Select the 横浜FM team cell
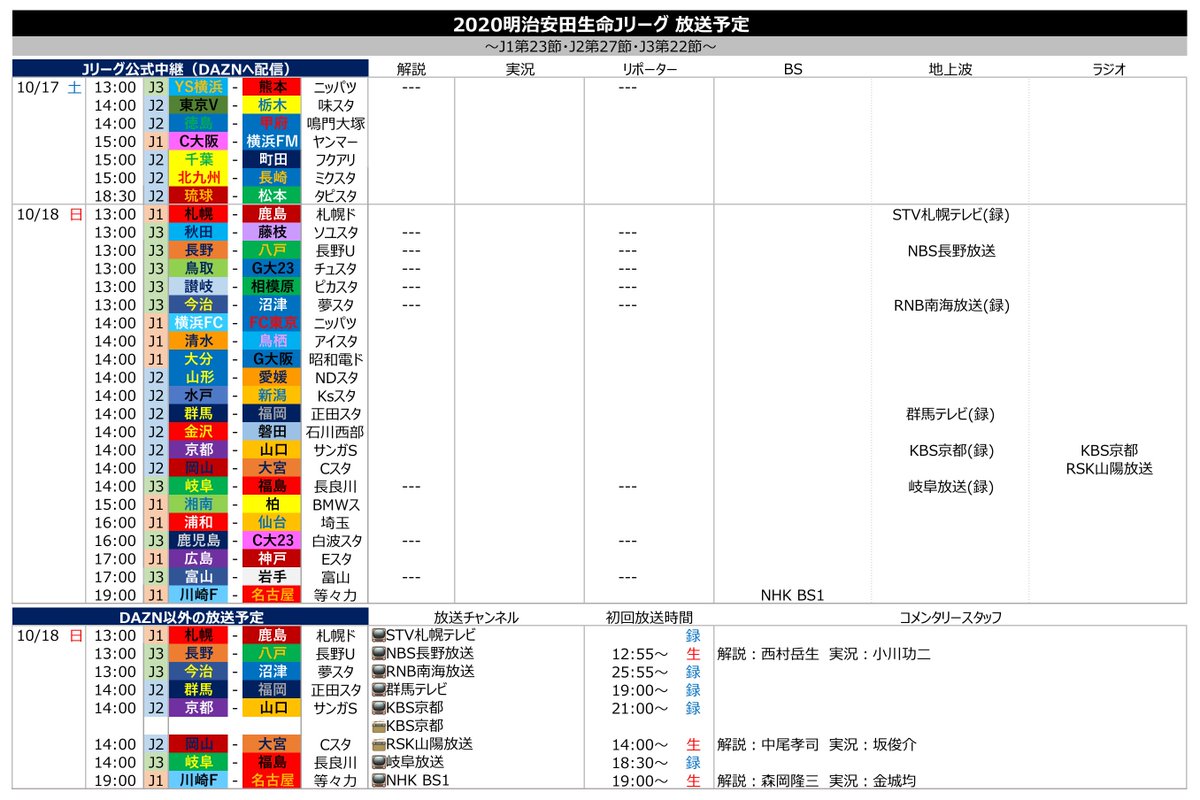 272,141
